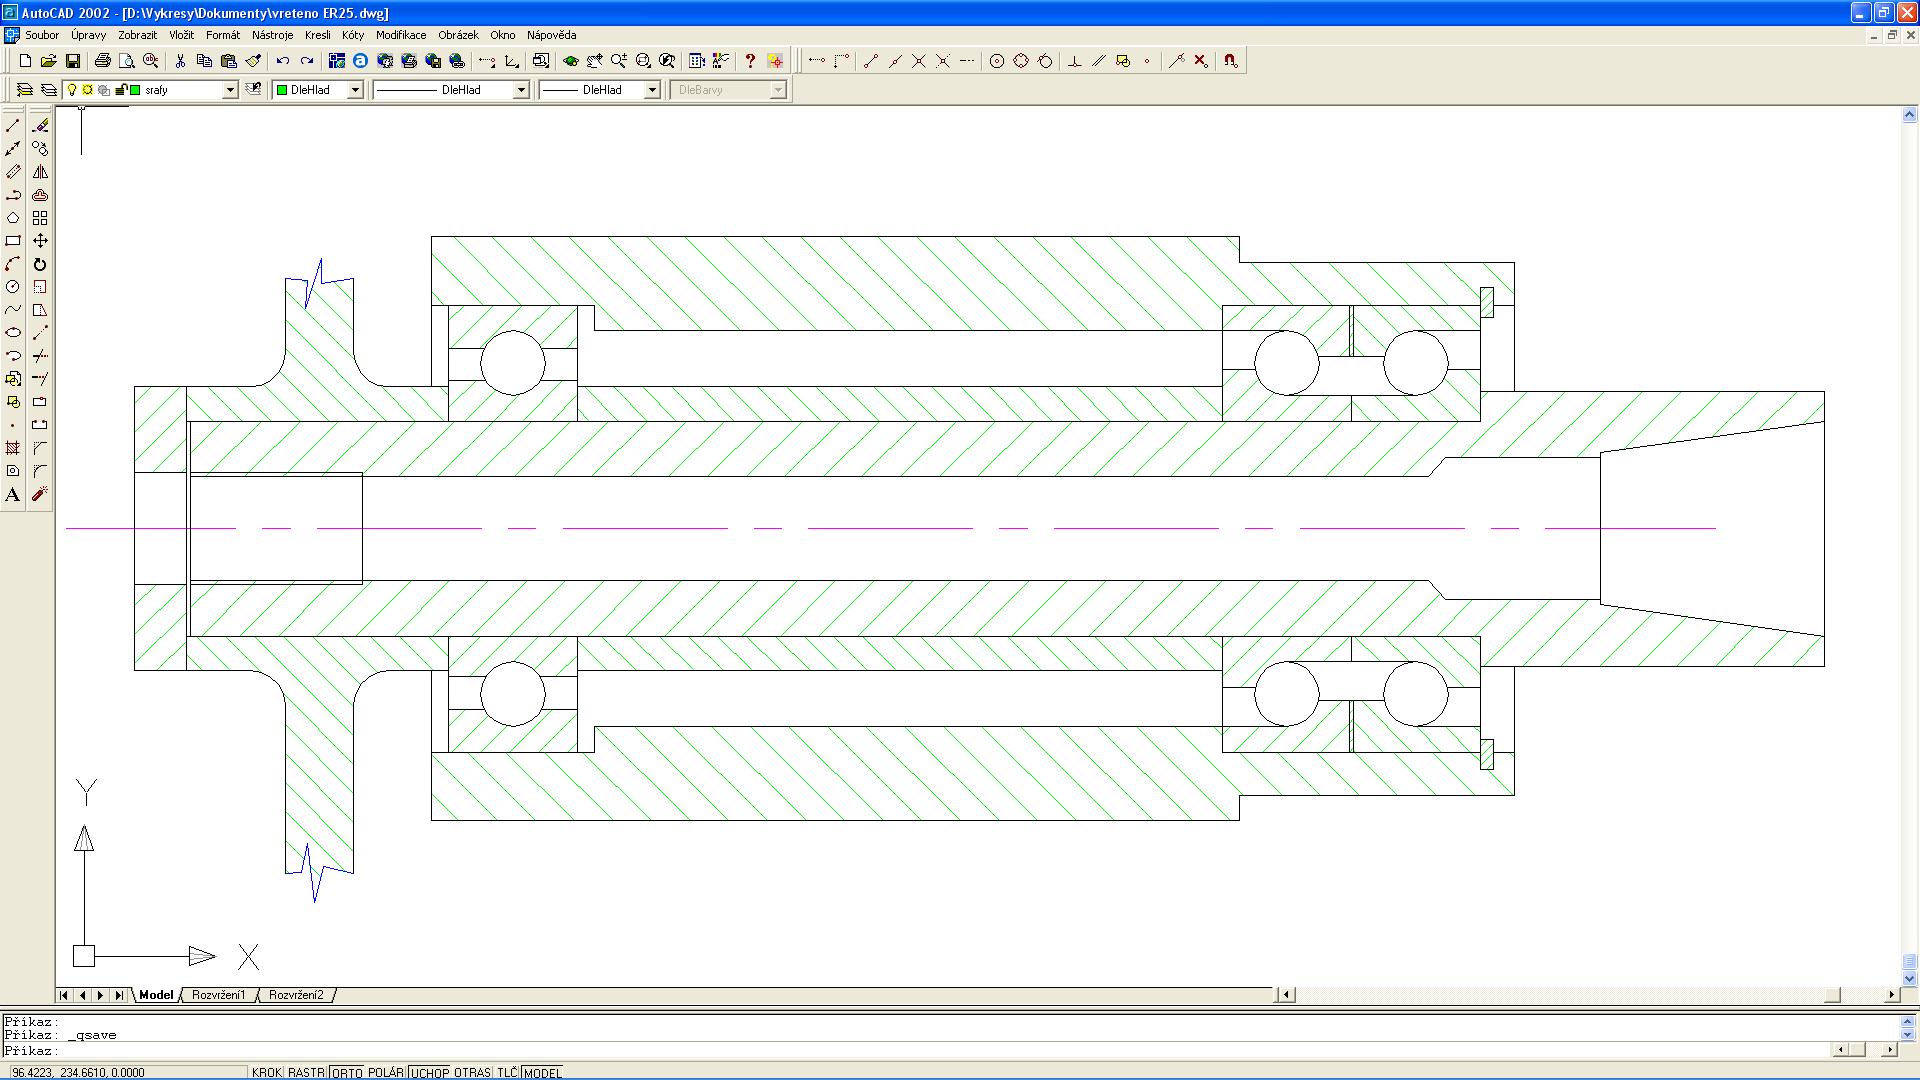Select the Mirror modify tool
The width and height of the screenshot is (1920, 1080).
pos(40,172)
